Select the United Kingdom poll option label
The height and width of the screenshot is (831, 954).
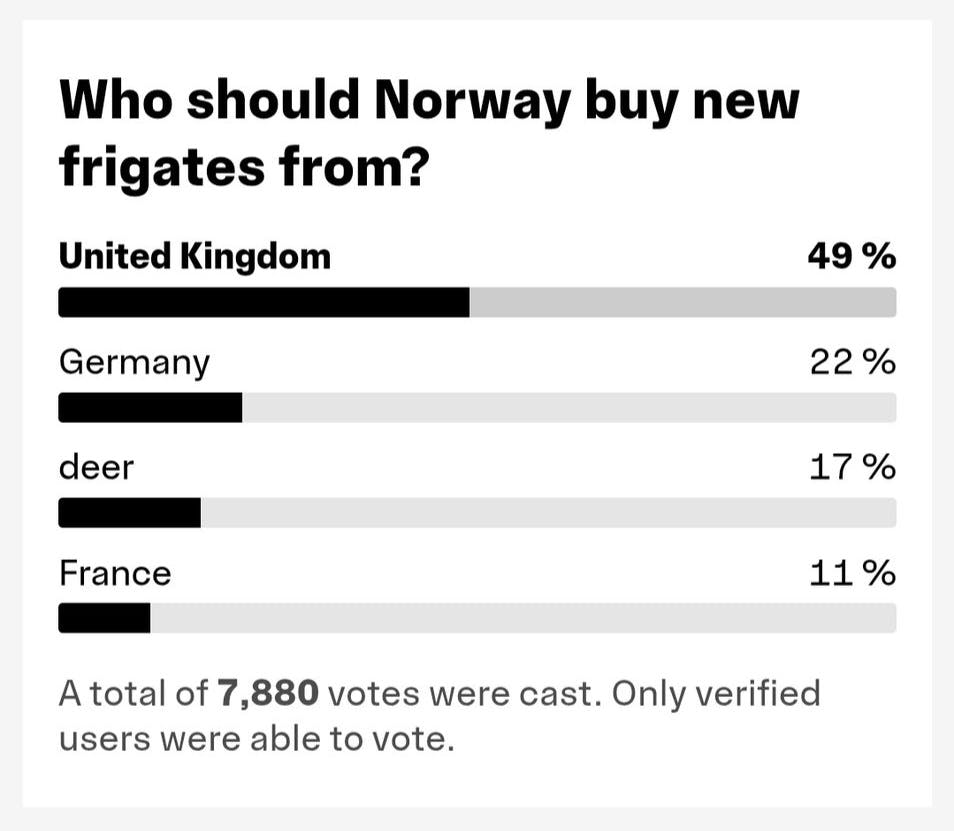coord(194,257)
